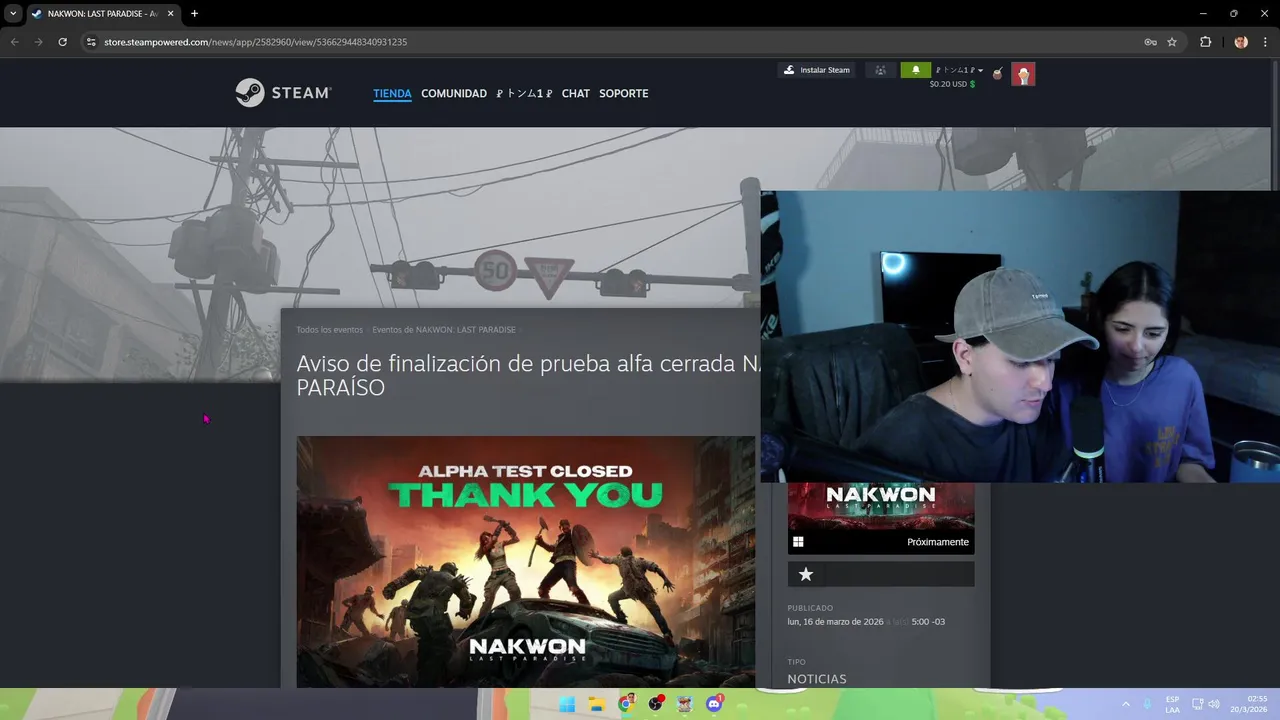Open the Chrome three-dot menu

coord(1266,42)
